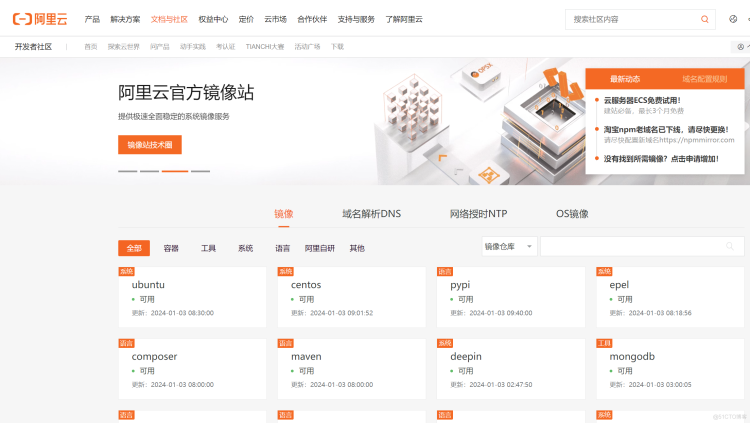The image size is (750, 423).
Task: Filter mirrors by 阿里自研
Action: [x=320, y=248]
